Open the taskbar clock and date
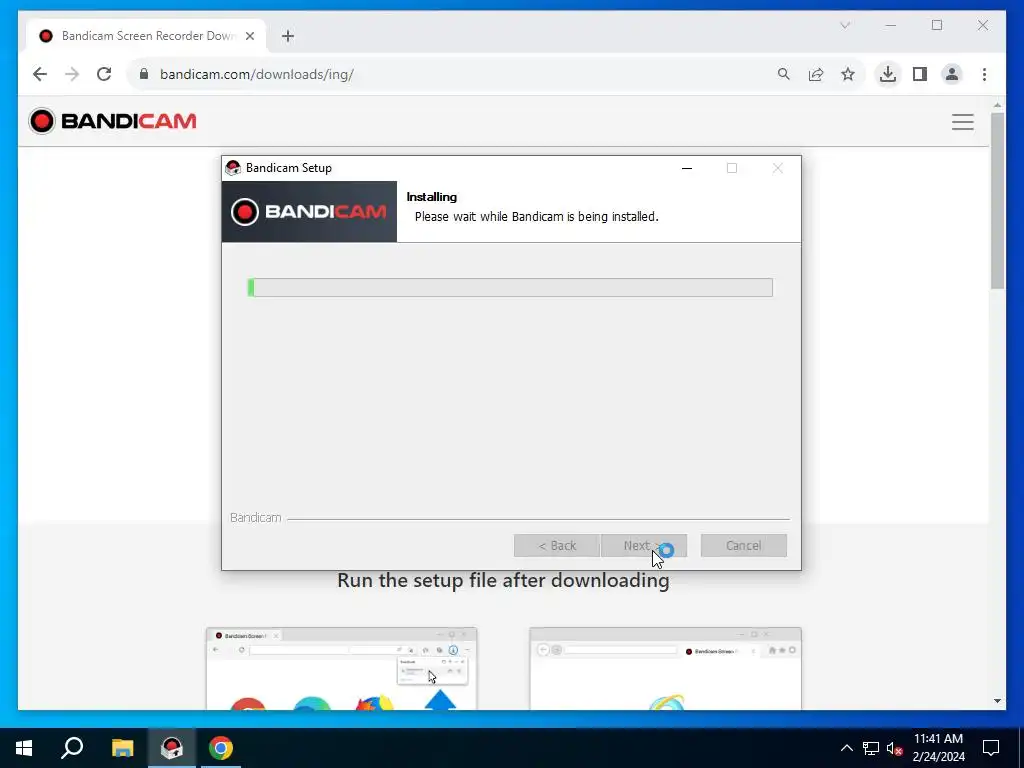 (938, 748)
